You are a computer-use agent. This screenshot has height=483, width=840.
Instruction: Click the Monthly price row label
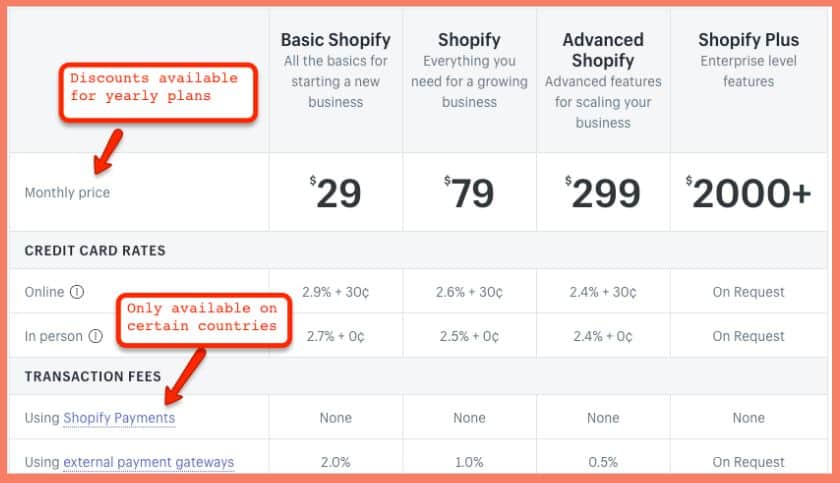pyautogui.click(x=67, y=193)
